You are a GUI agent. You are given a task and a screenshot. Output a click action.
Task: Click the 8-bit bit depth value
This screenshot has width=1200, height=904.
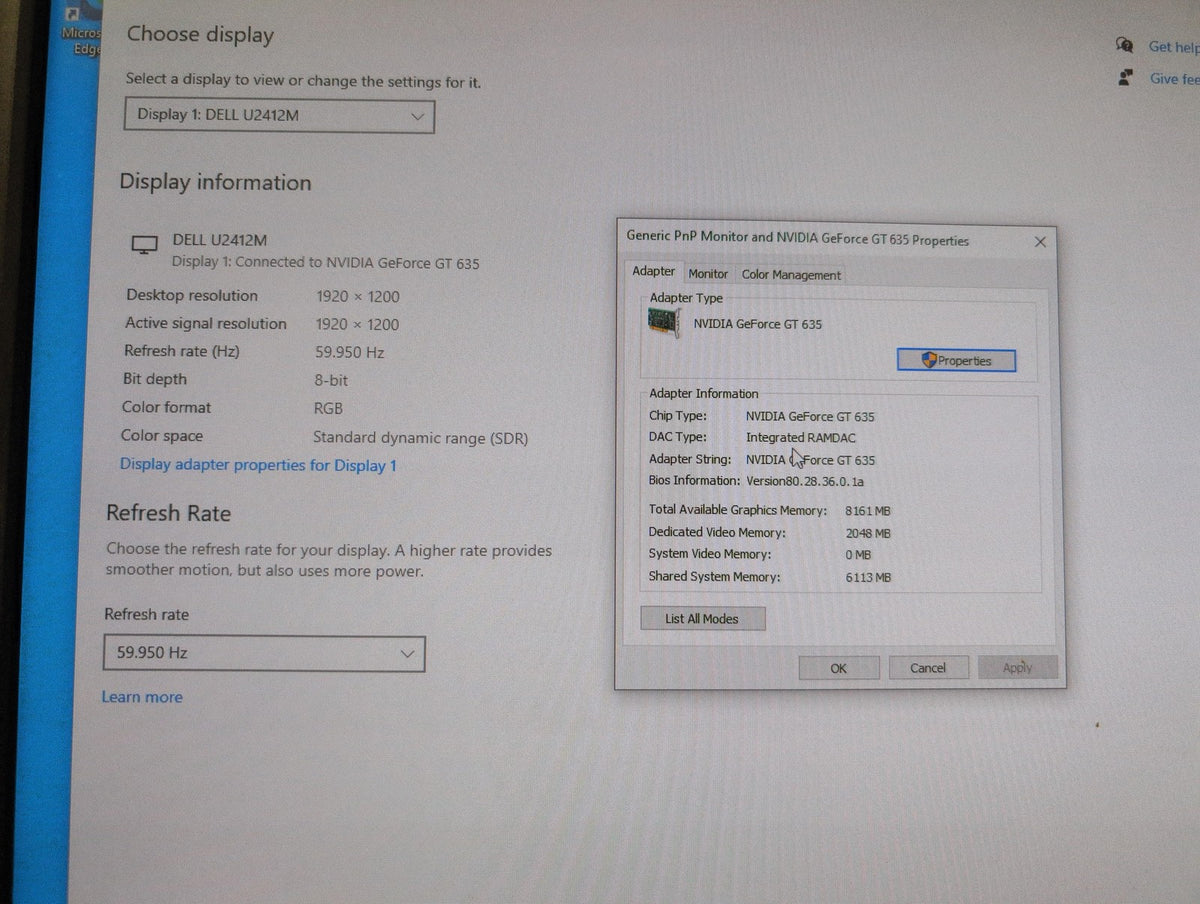[x=331, y=381]
